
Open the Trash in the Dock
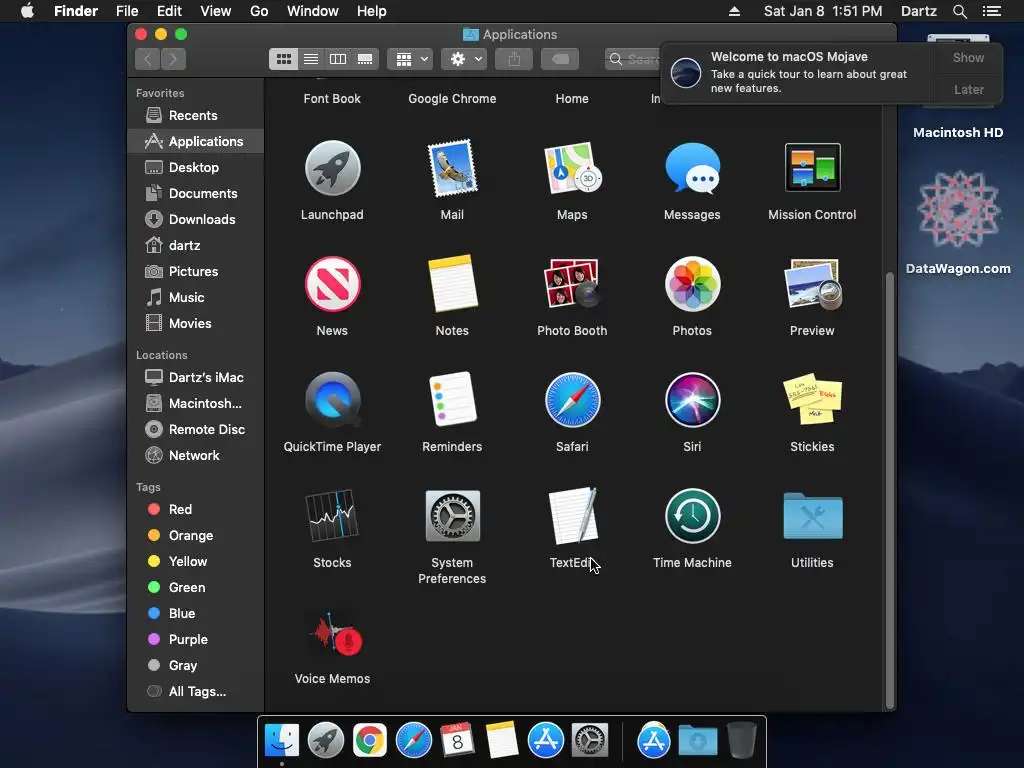(741, 741)
